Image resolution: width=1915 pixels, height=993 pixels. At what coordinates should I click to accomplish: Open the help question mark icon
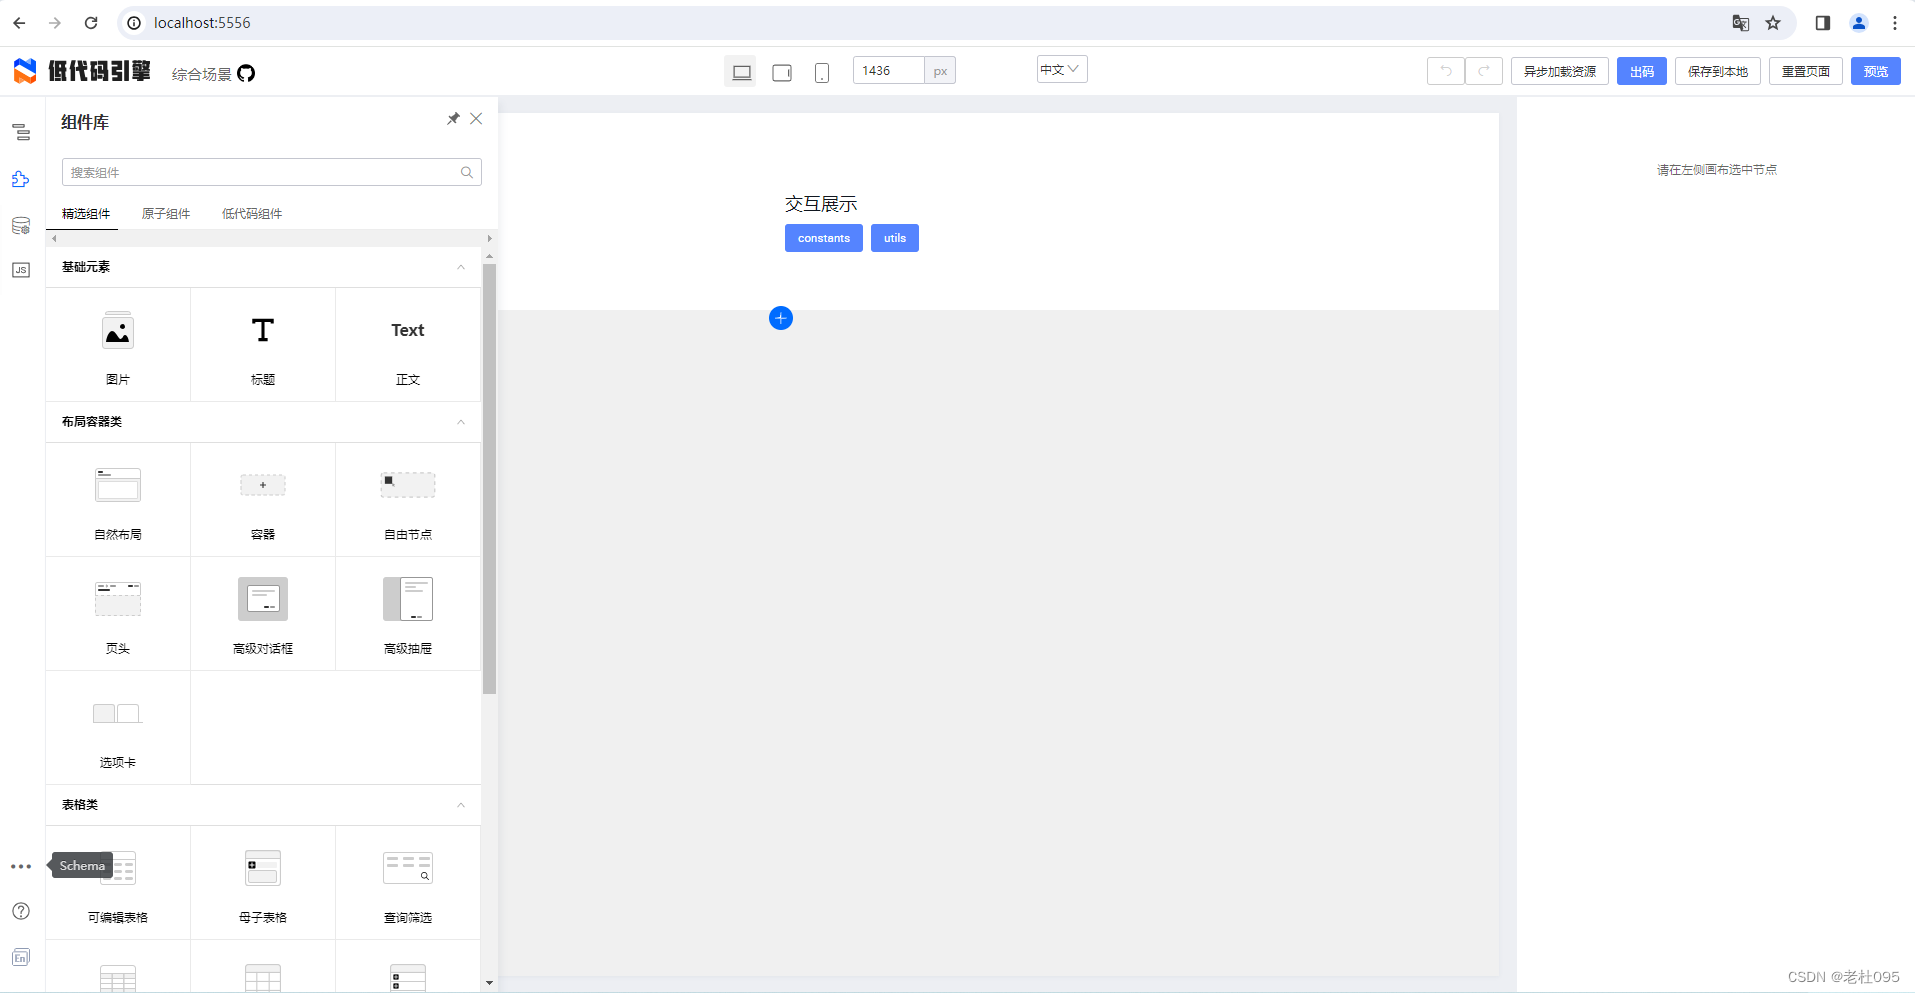coord(21,911)
